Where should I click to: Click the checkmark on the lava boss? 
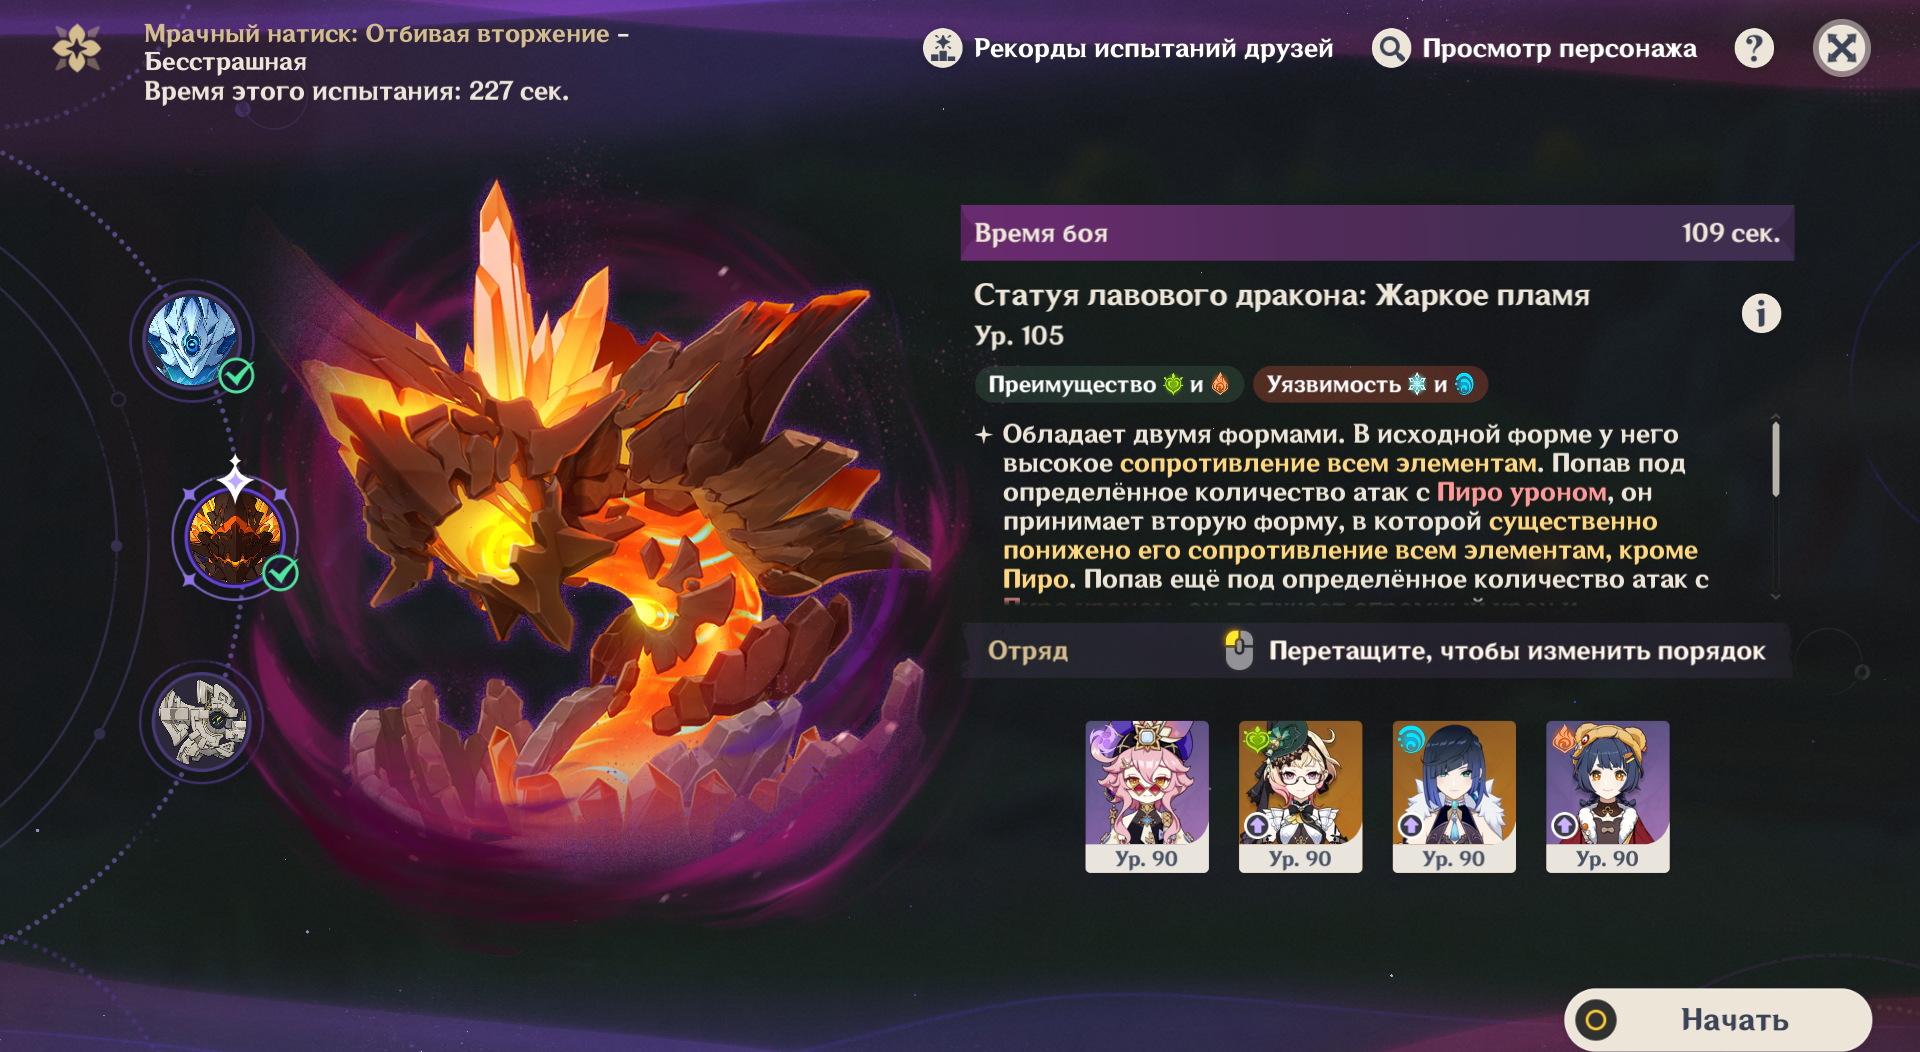[281, 573]
